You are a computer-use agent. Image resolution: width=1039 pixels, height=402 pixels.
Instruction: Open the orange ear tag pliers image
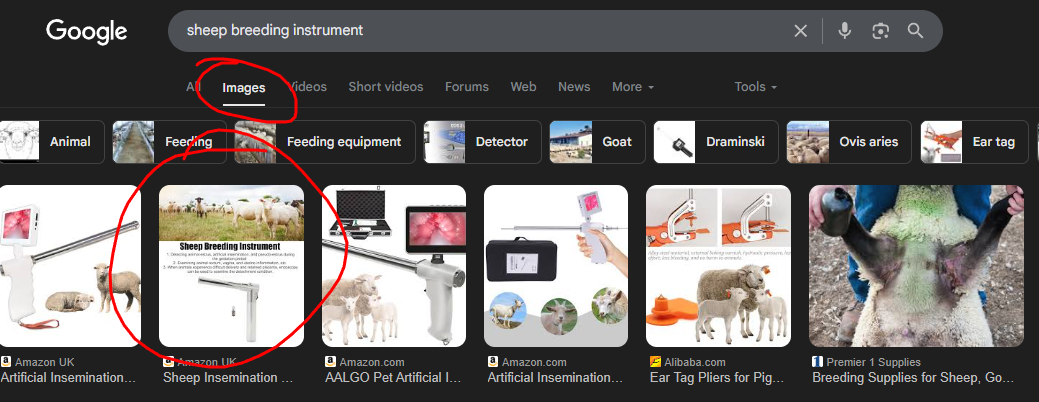pyautogui.click(x=718, y=266)
